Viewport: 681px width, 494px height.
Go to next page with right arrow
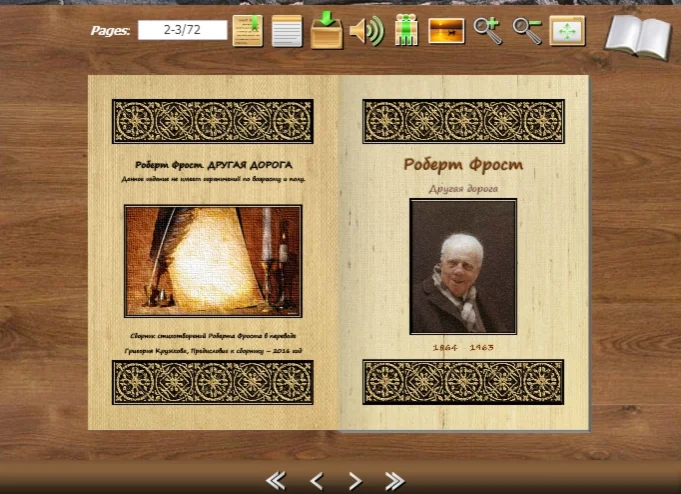pos(355,481)
